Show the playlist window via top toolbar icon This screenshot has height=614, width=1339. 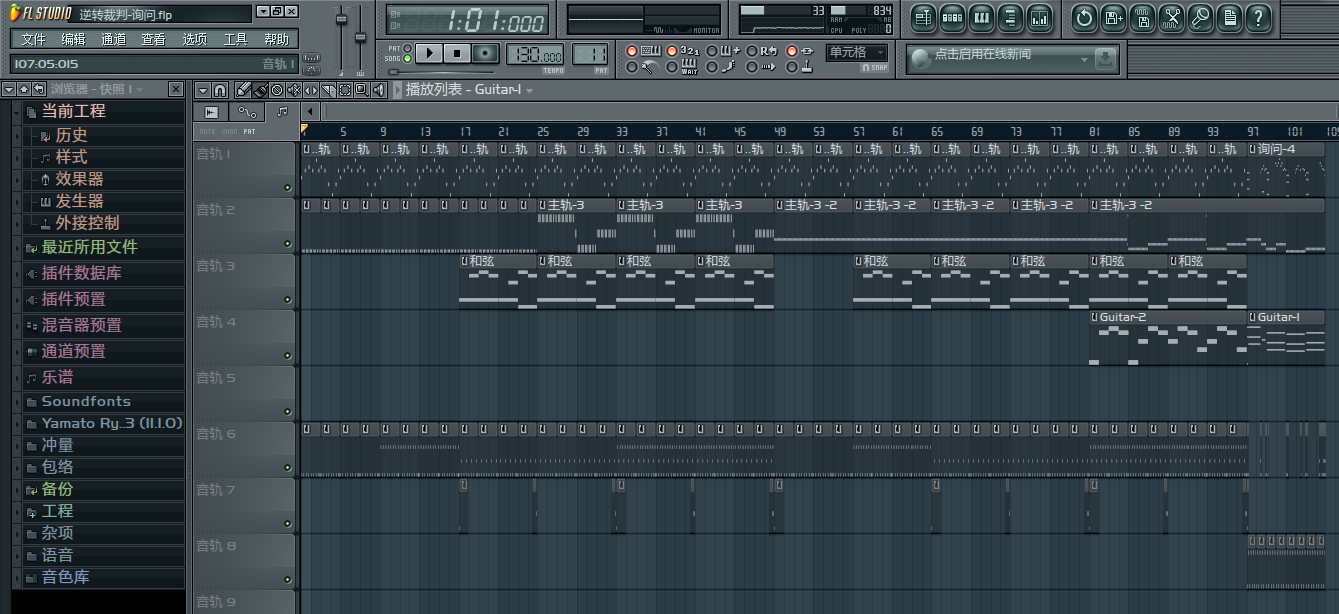[923, 17]
